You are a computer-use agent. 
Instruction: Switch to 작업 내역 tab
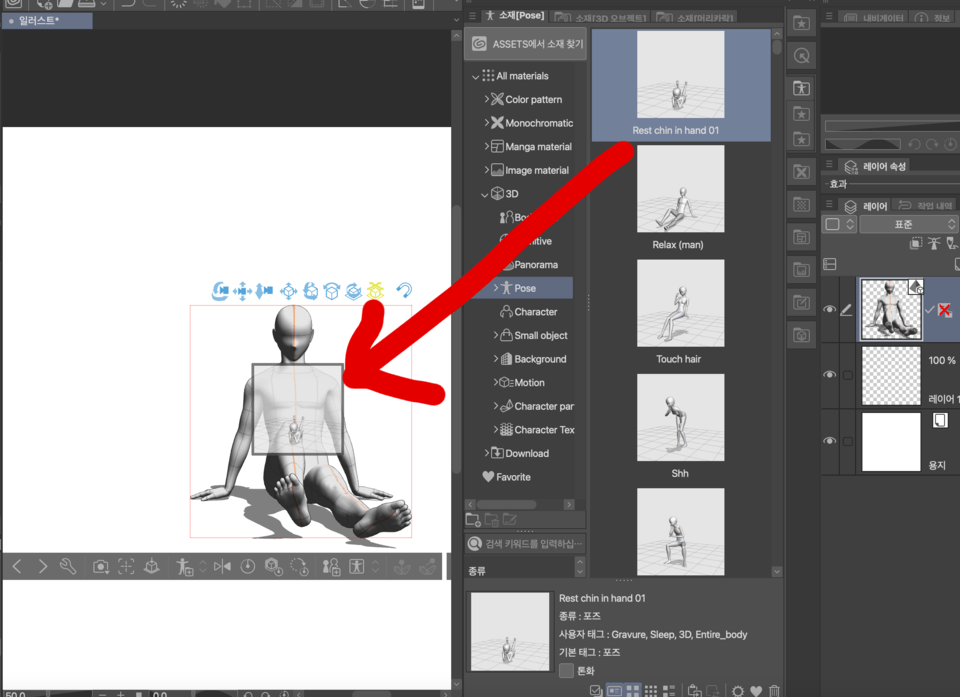(x=926, y=205)
